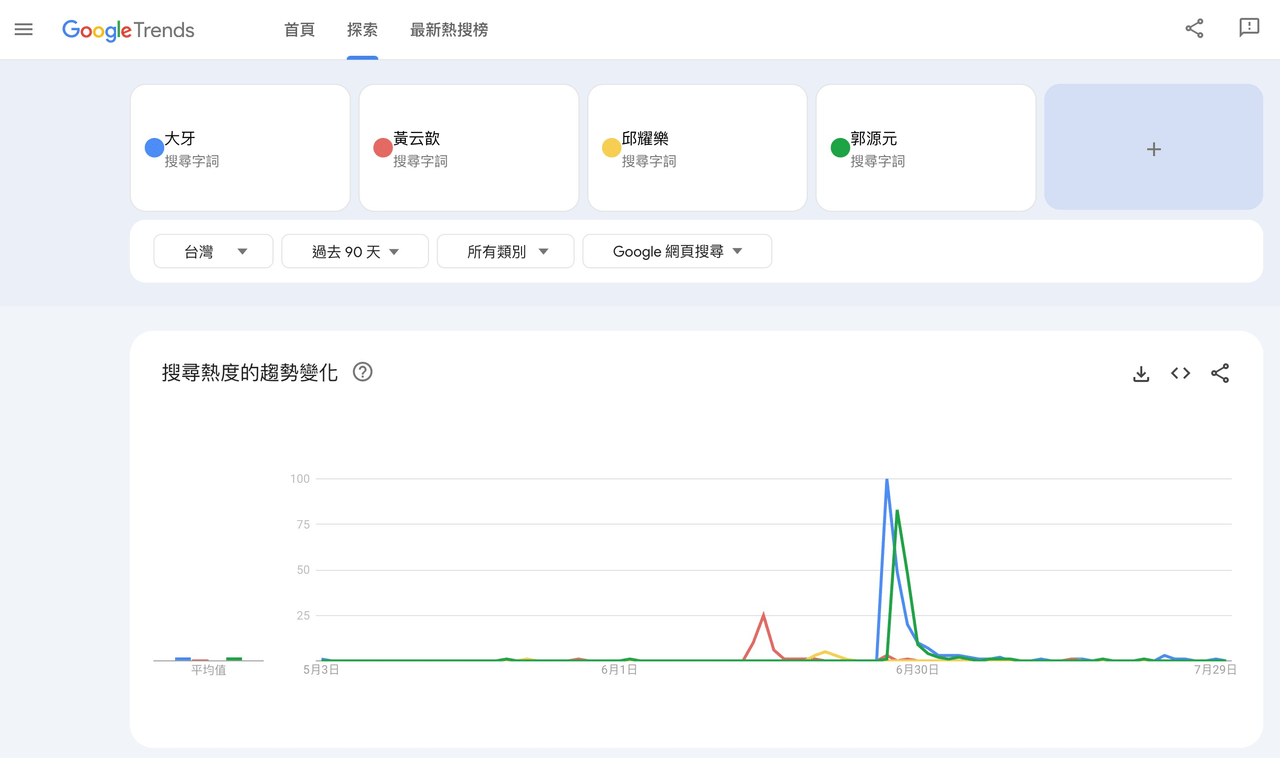Edit the 黃云歆 search term card
Viewport: 1280px width, 758px height.
click(x=469, y=148)
